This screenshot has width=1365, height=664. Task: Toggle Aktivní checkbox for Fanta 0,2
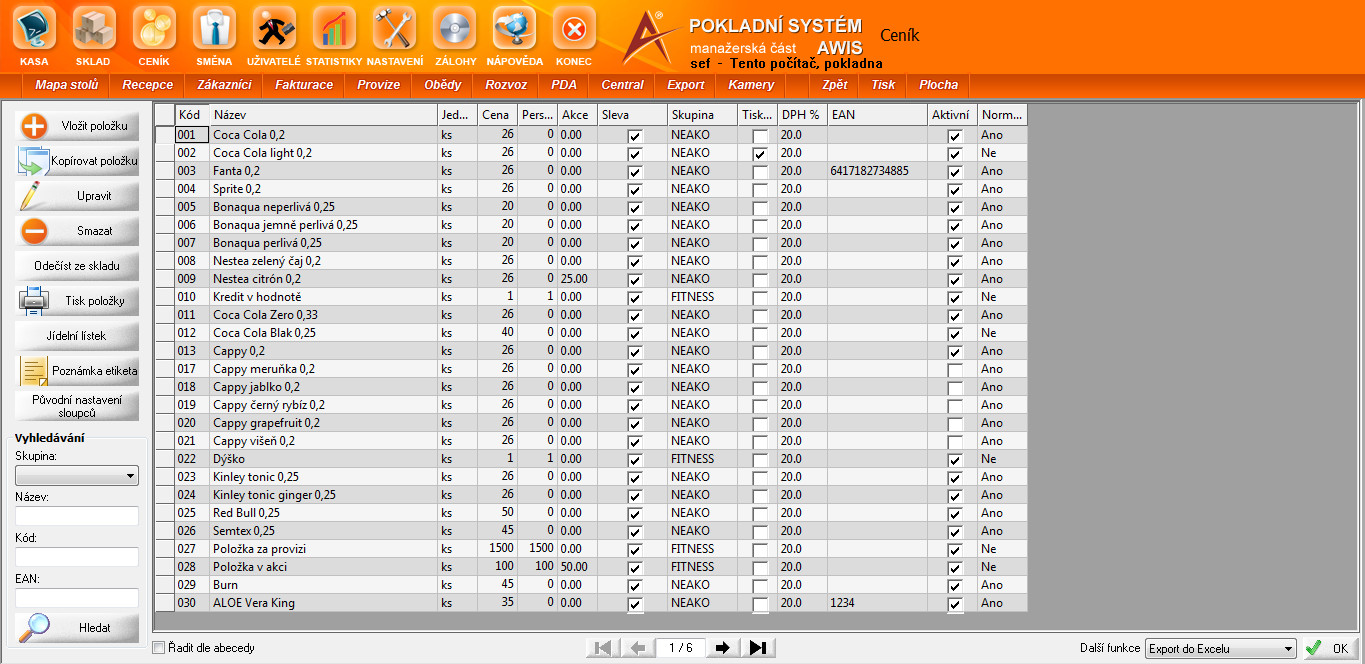[x=955, y=172]
